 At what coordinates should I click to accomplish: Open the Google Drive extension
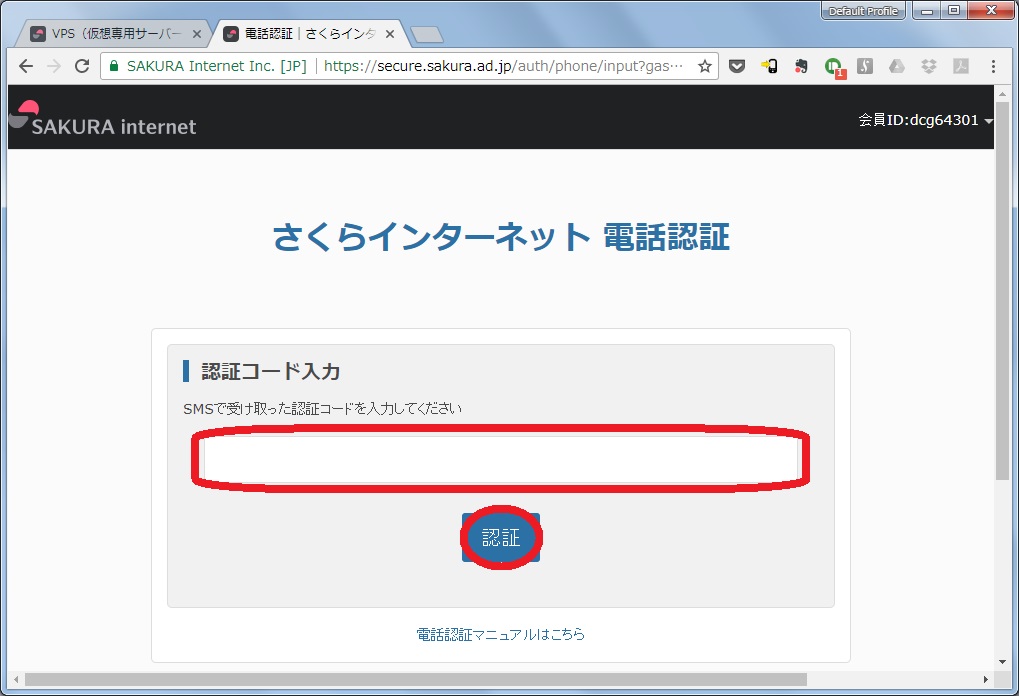[897, 66]
